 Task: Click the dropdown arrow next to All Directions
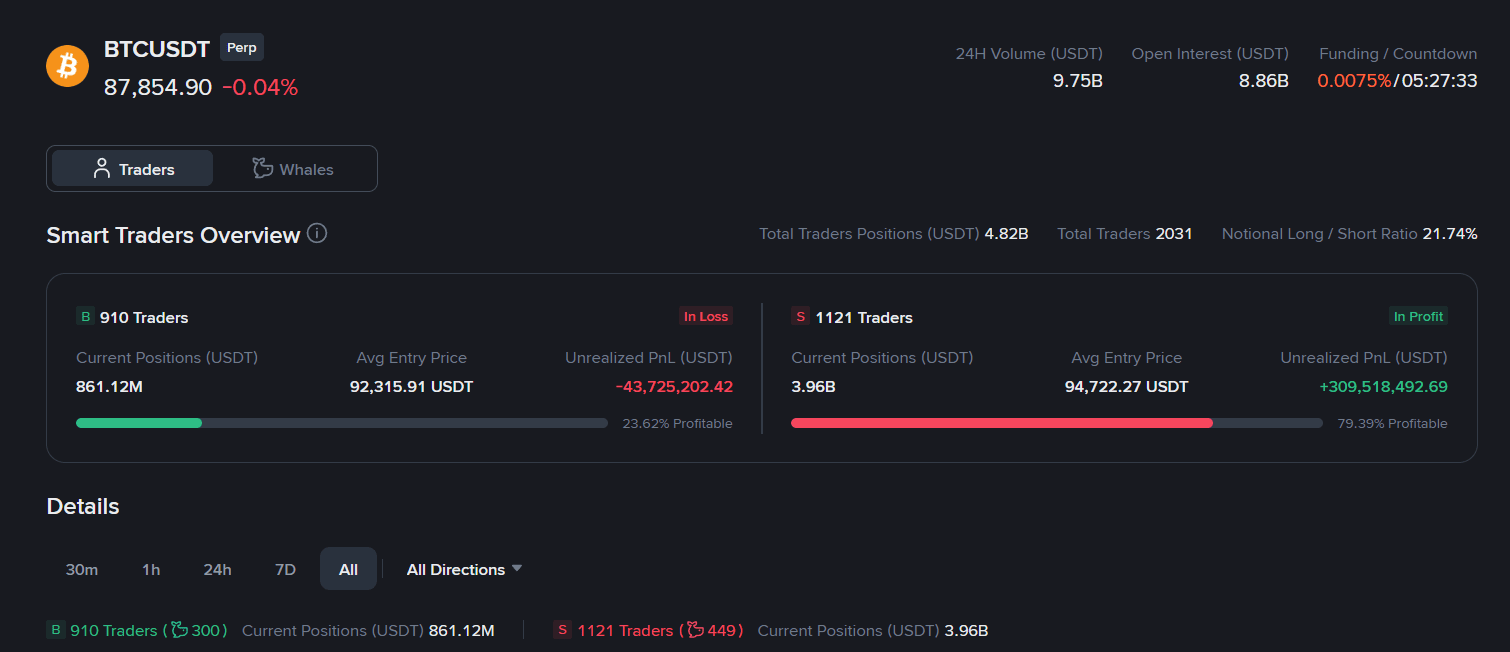[x=517, y=568]
